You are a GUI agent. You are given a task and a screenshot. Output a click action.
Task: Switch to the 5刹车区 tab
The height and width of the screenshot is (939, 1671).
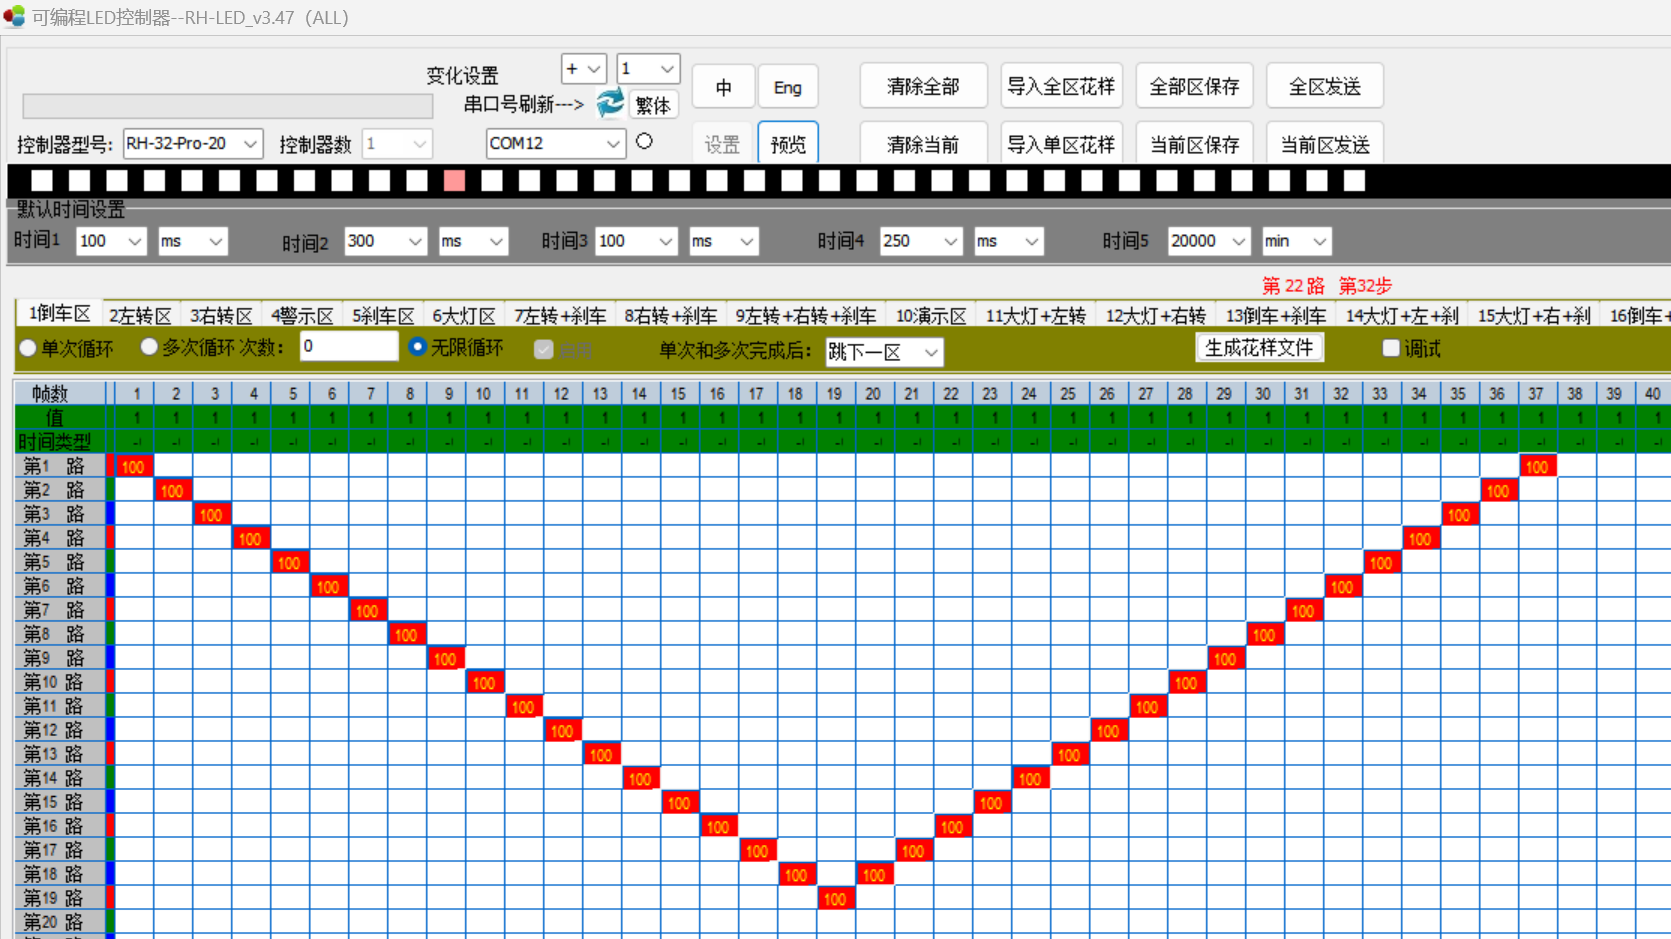(382, 314)
